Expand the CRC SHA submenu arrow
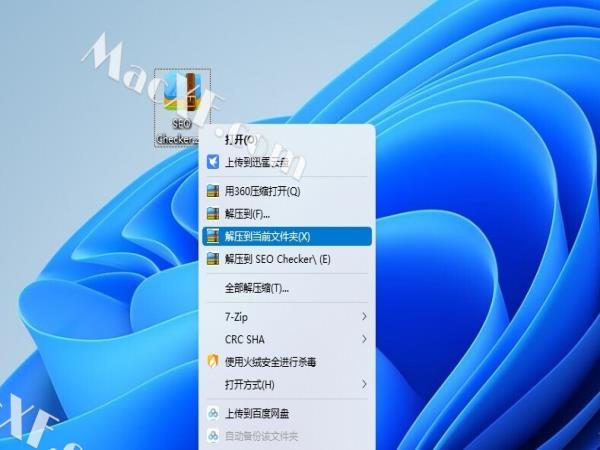This screenshot has height=450, width=600. click(x=364, y=340)
